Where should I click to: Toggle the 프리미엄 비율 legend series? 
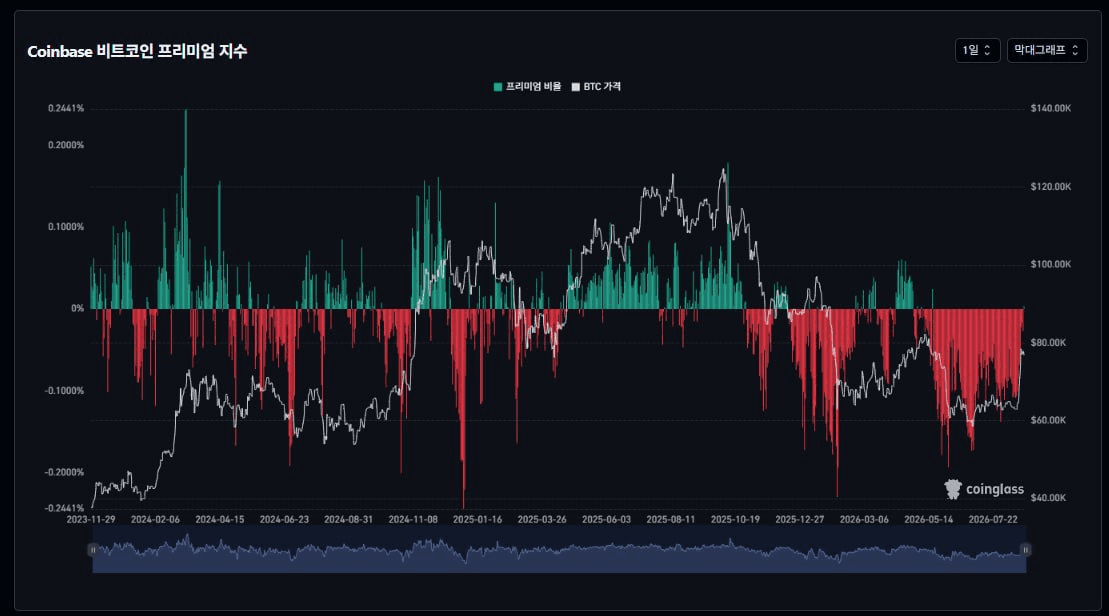coord(527,86)
